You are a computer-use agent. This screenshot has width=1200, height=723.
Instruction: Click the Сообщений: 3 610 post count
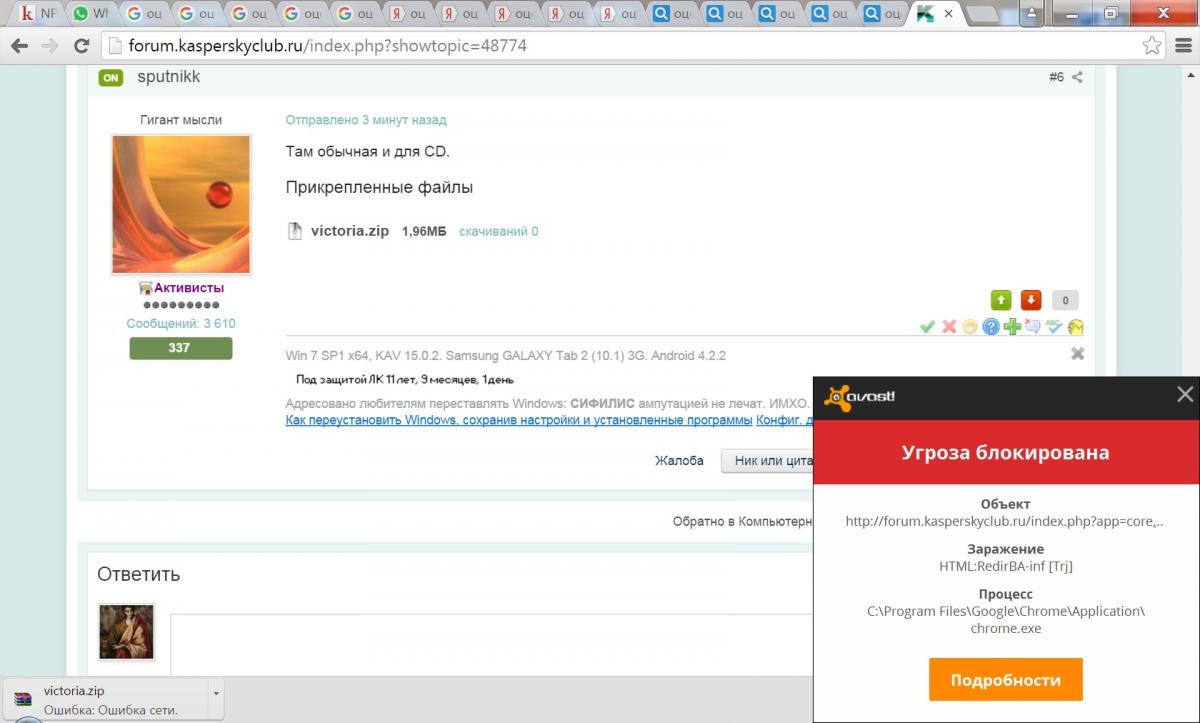click(x=181, y=324)
